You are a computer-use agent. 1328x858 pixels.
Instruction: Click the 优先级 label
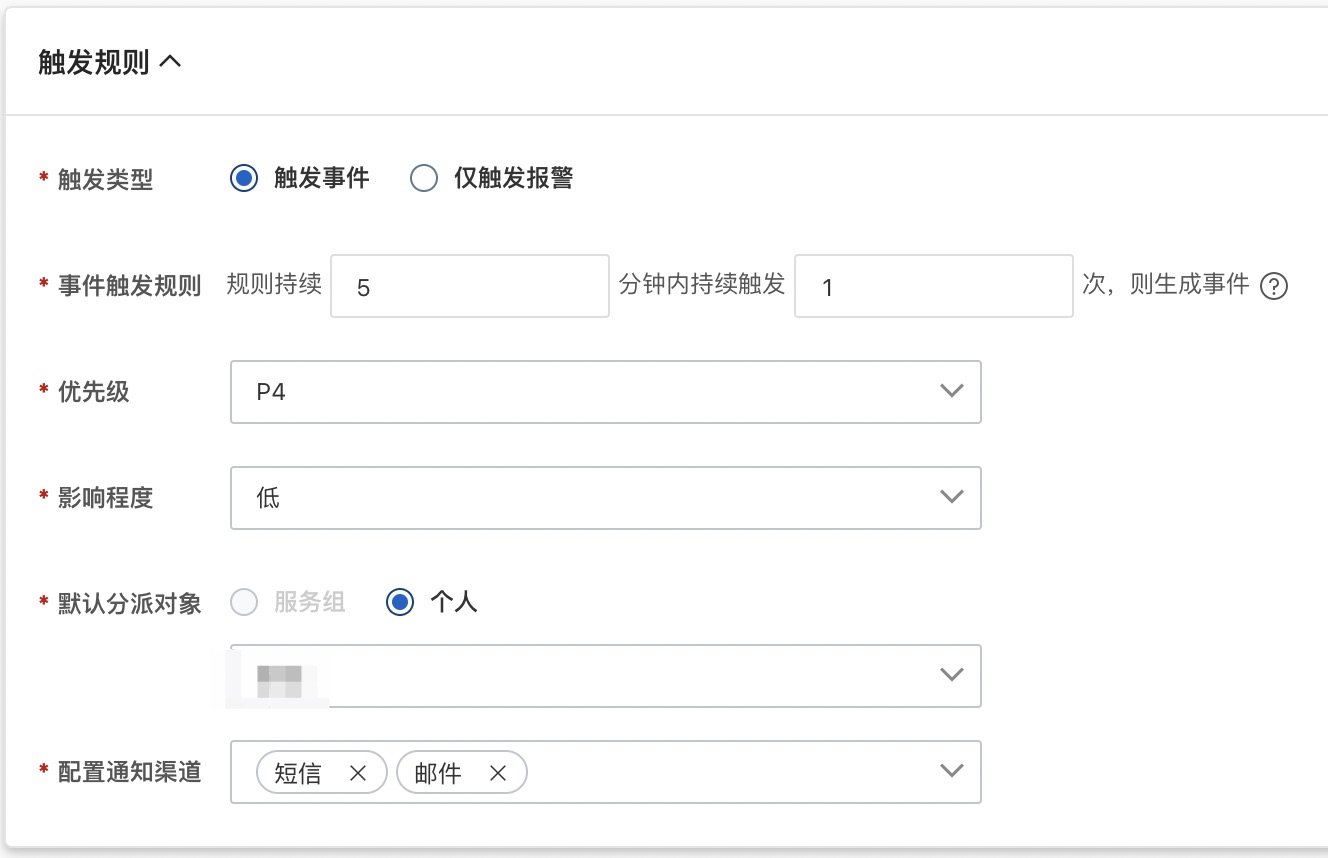click(x=94, y=392)
